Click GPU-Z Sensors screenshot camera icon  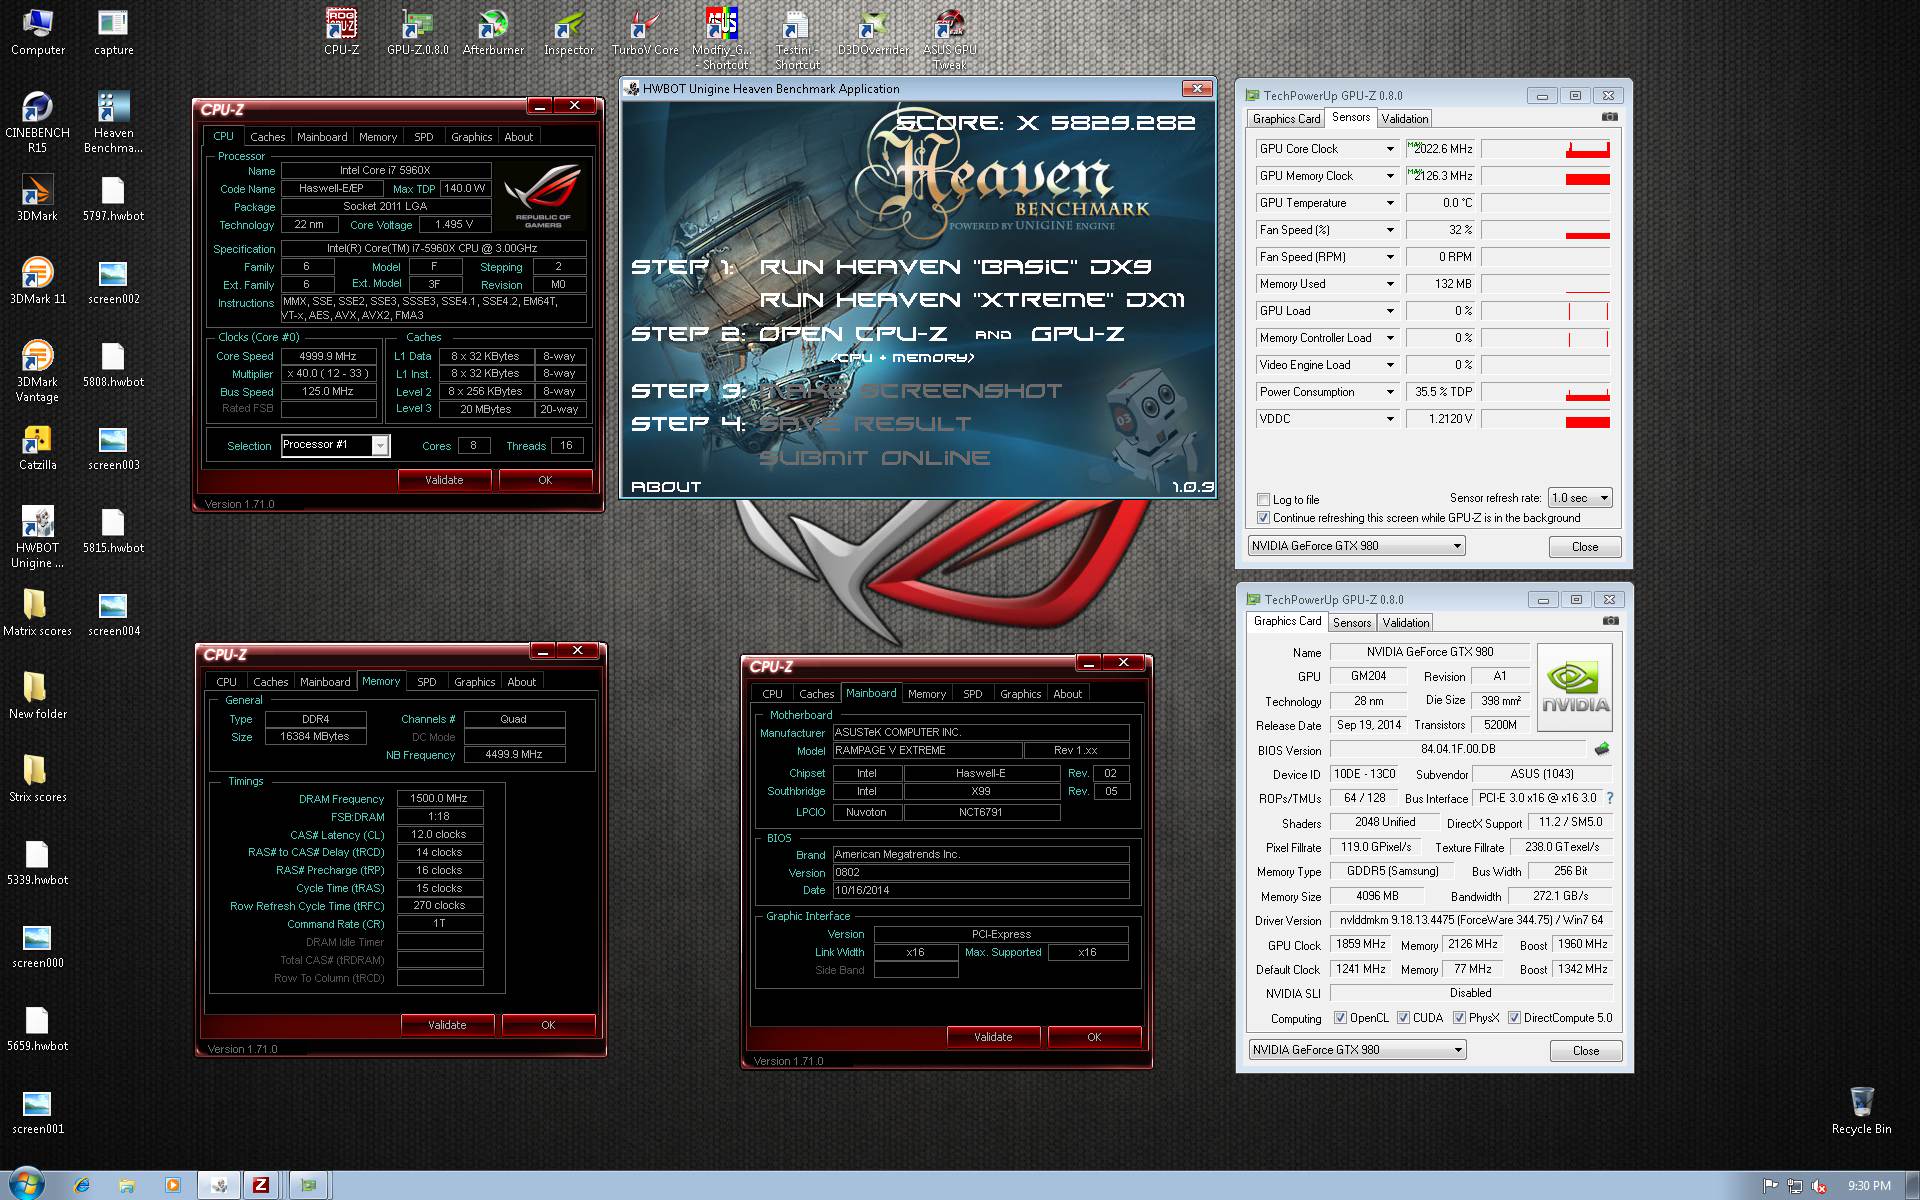tap(1609, 117)
